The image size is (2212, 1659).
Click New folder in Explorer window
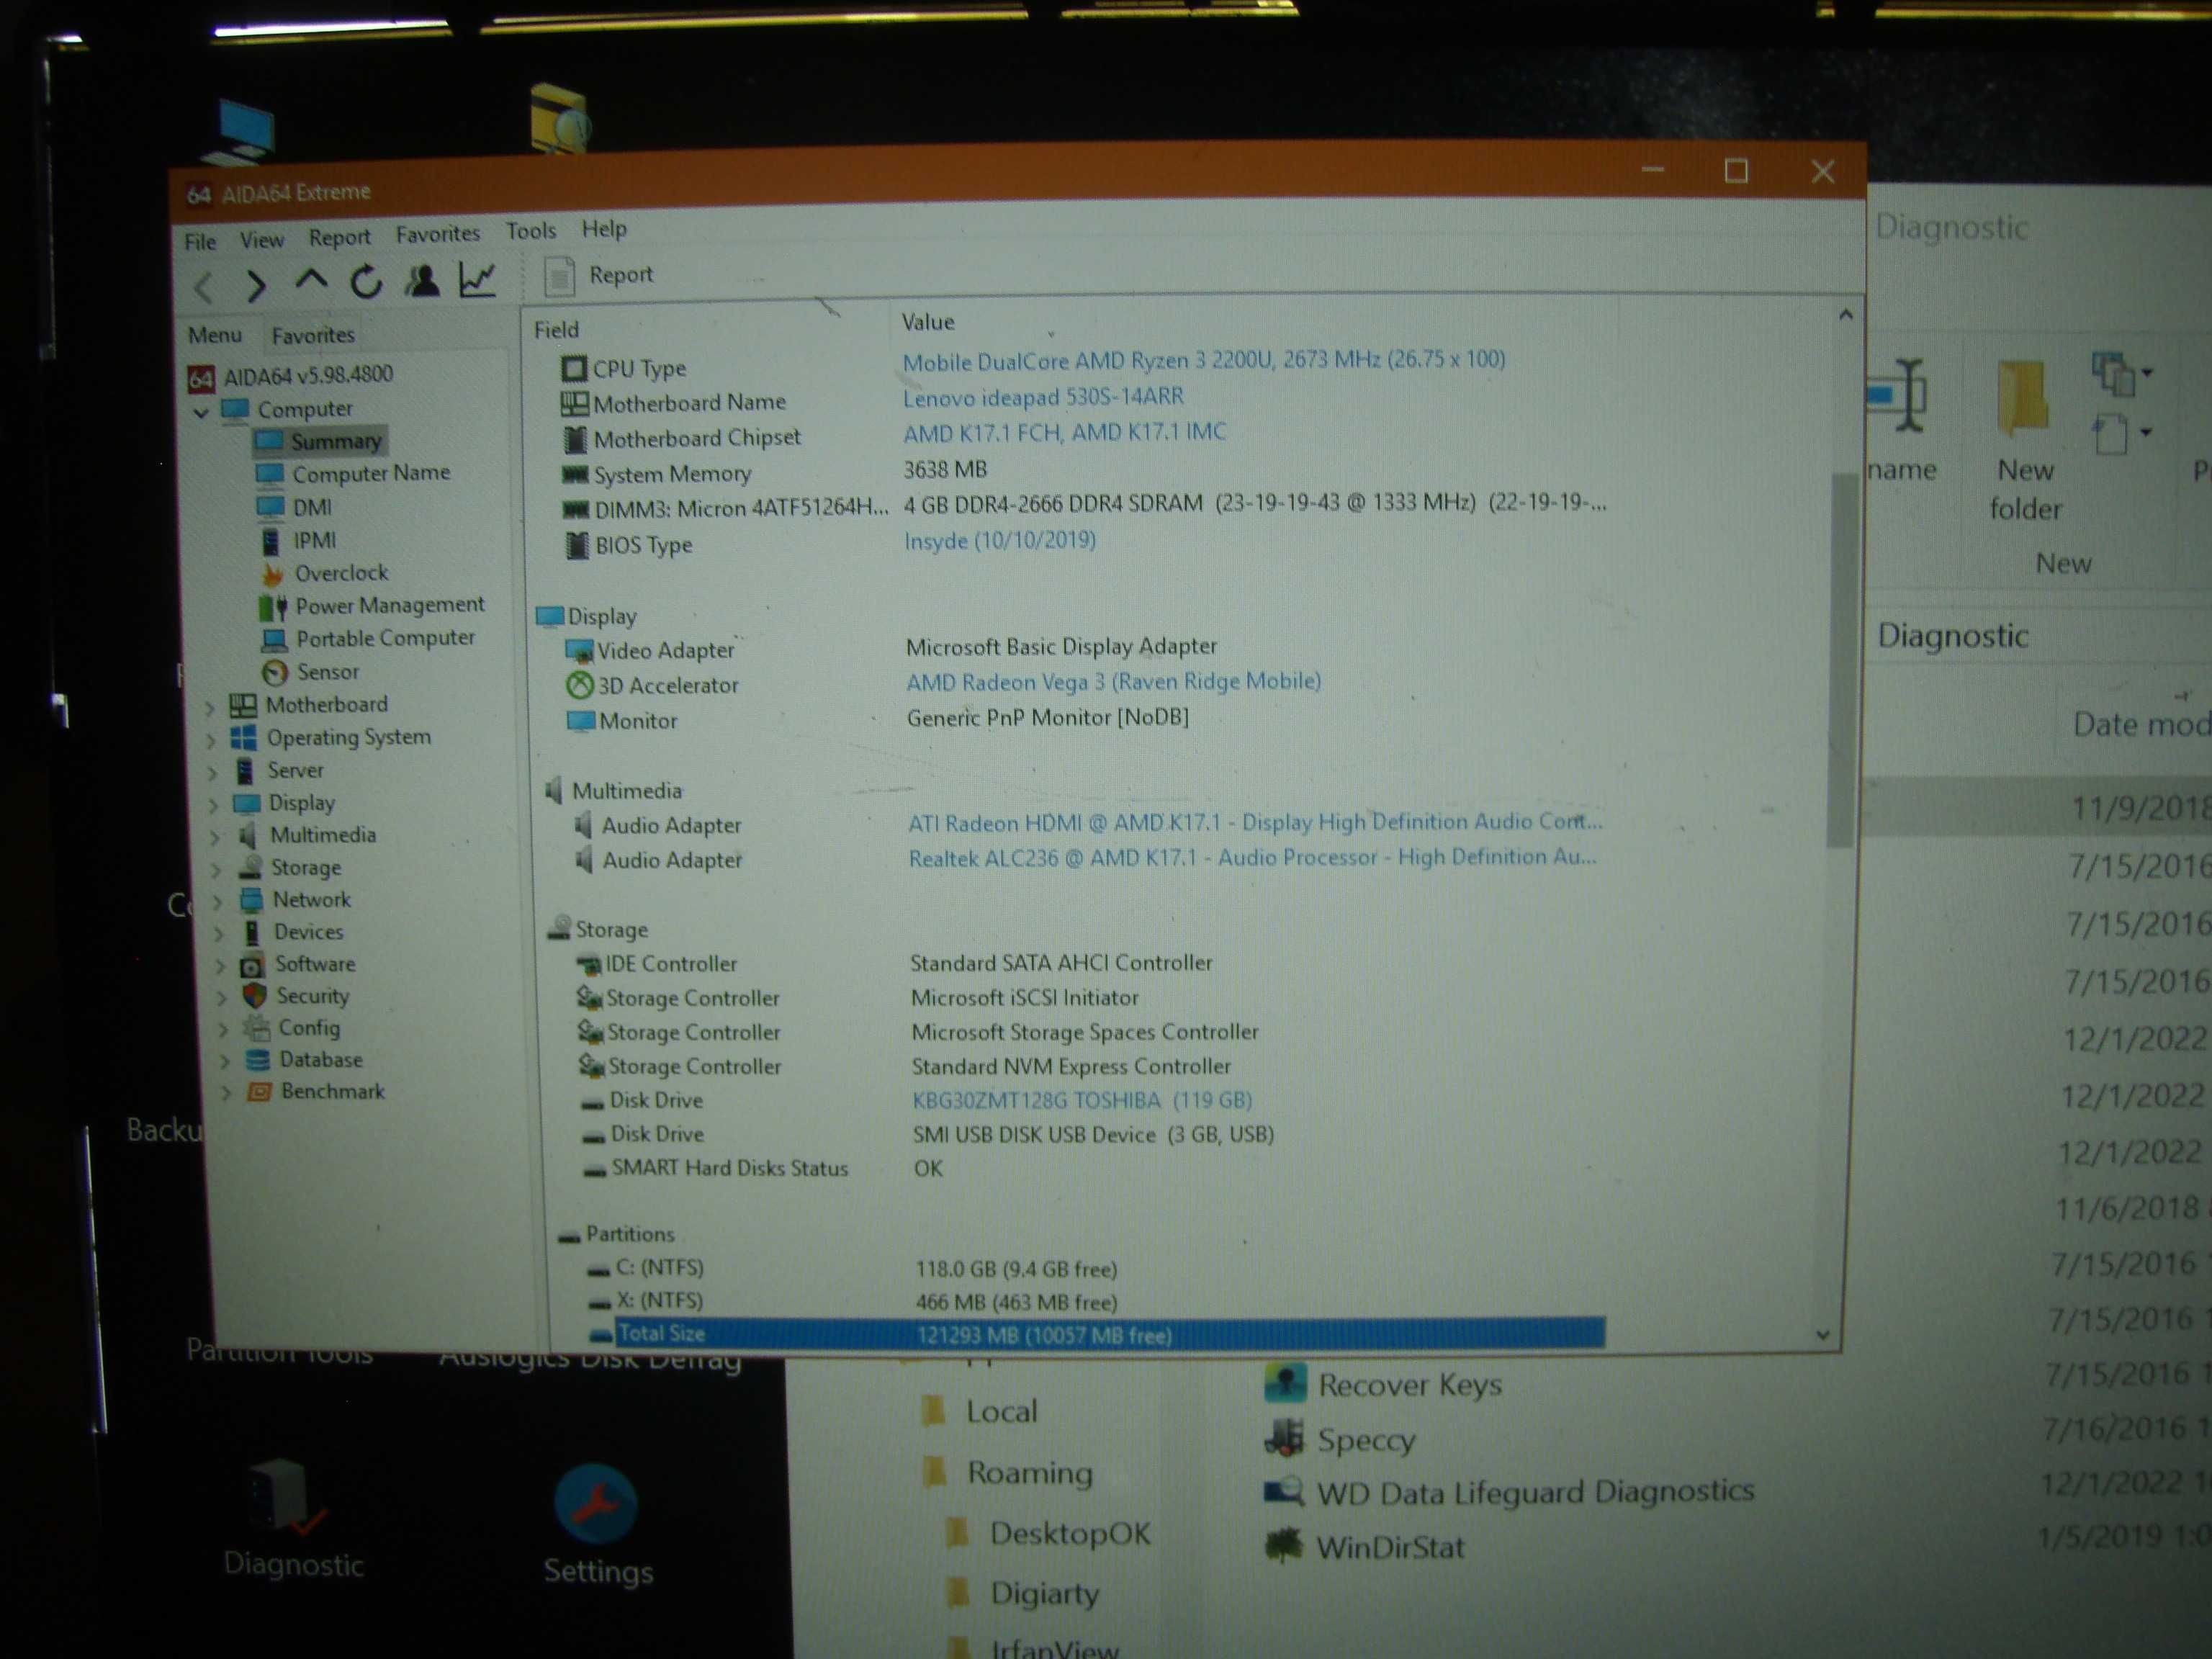(x=2025, y=440)
